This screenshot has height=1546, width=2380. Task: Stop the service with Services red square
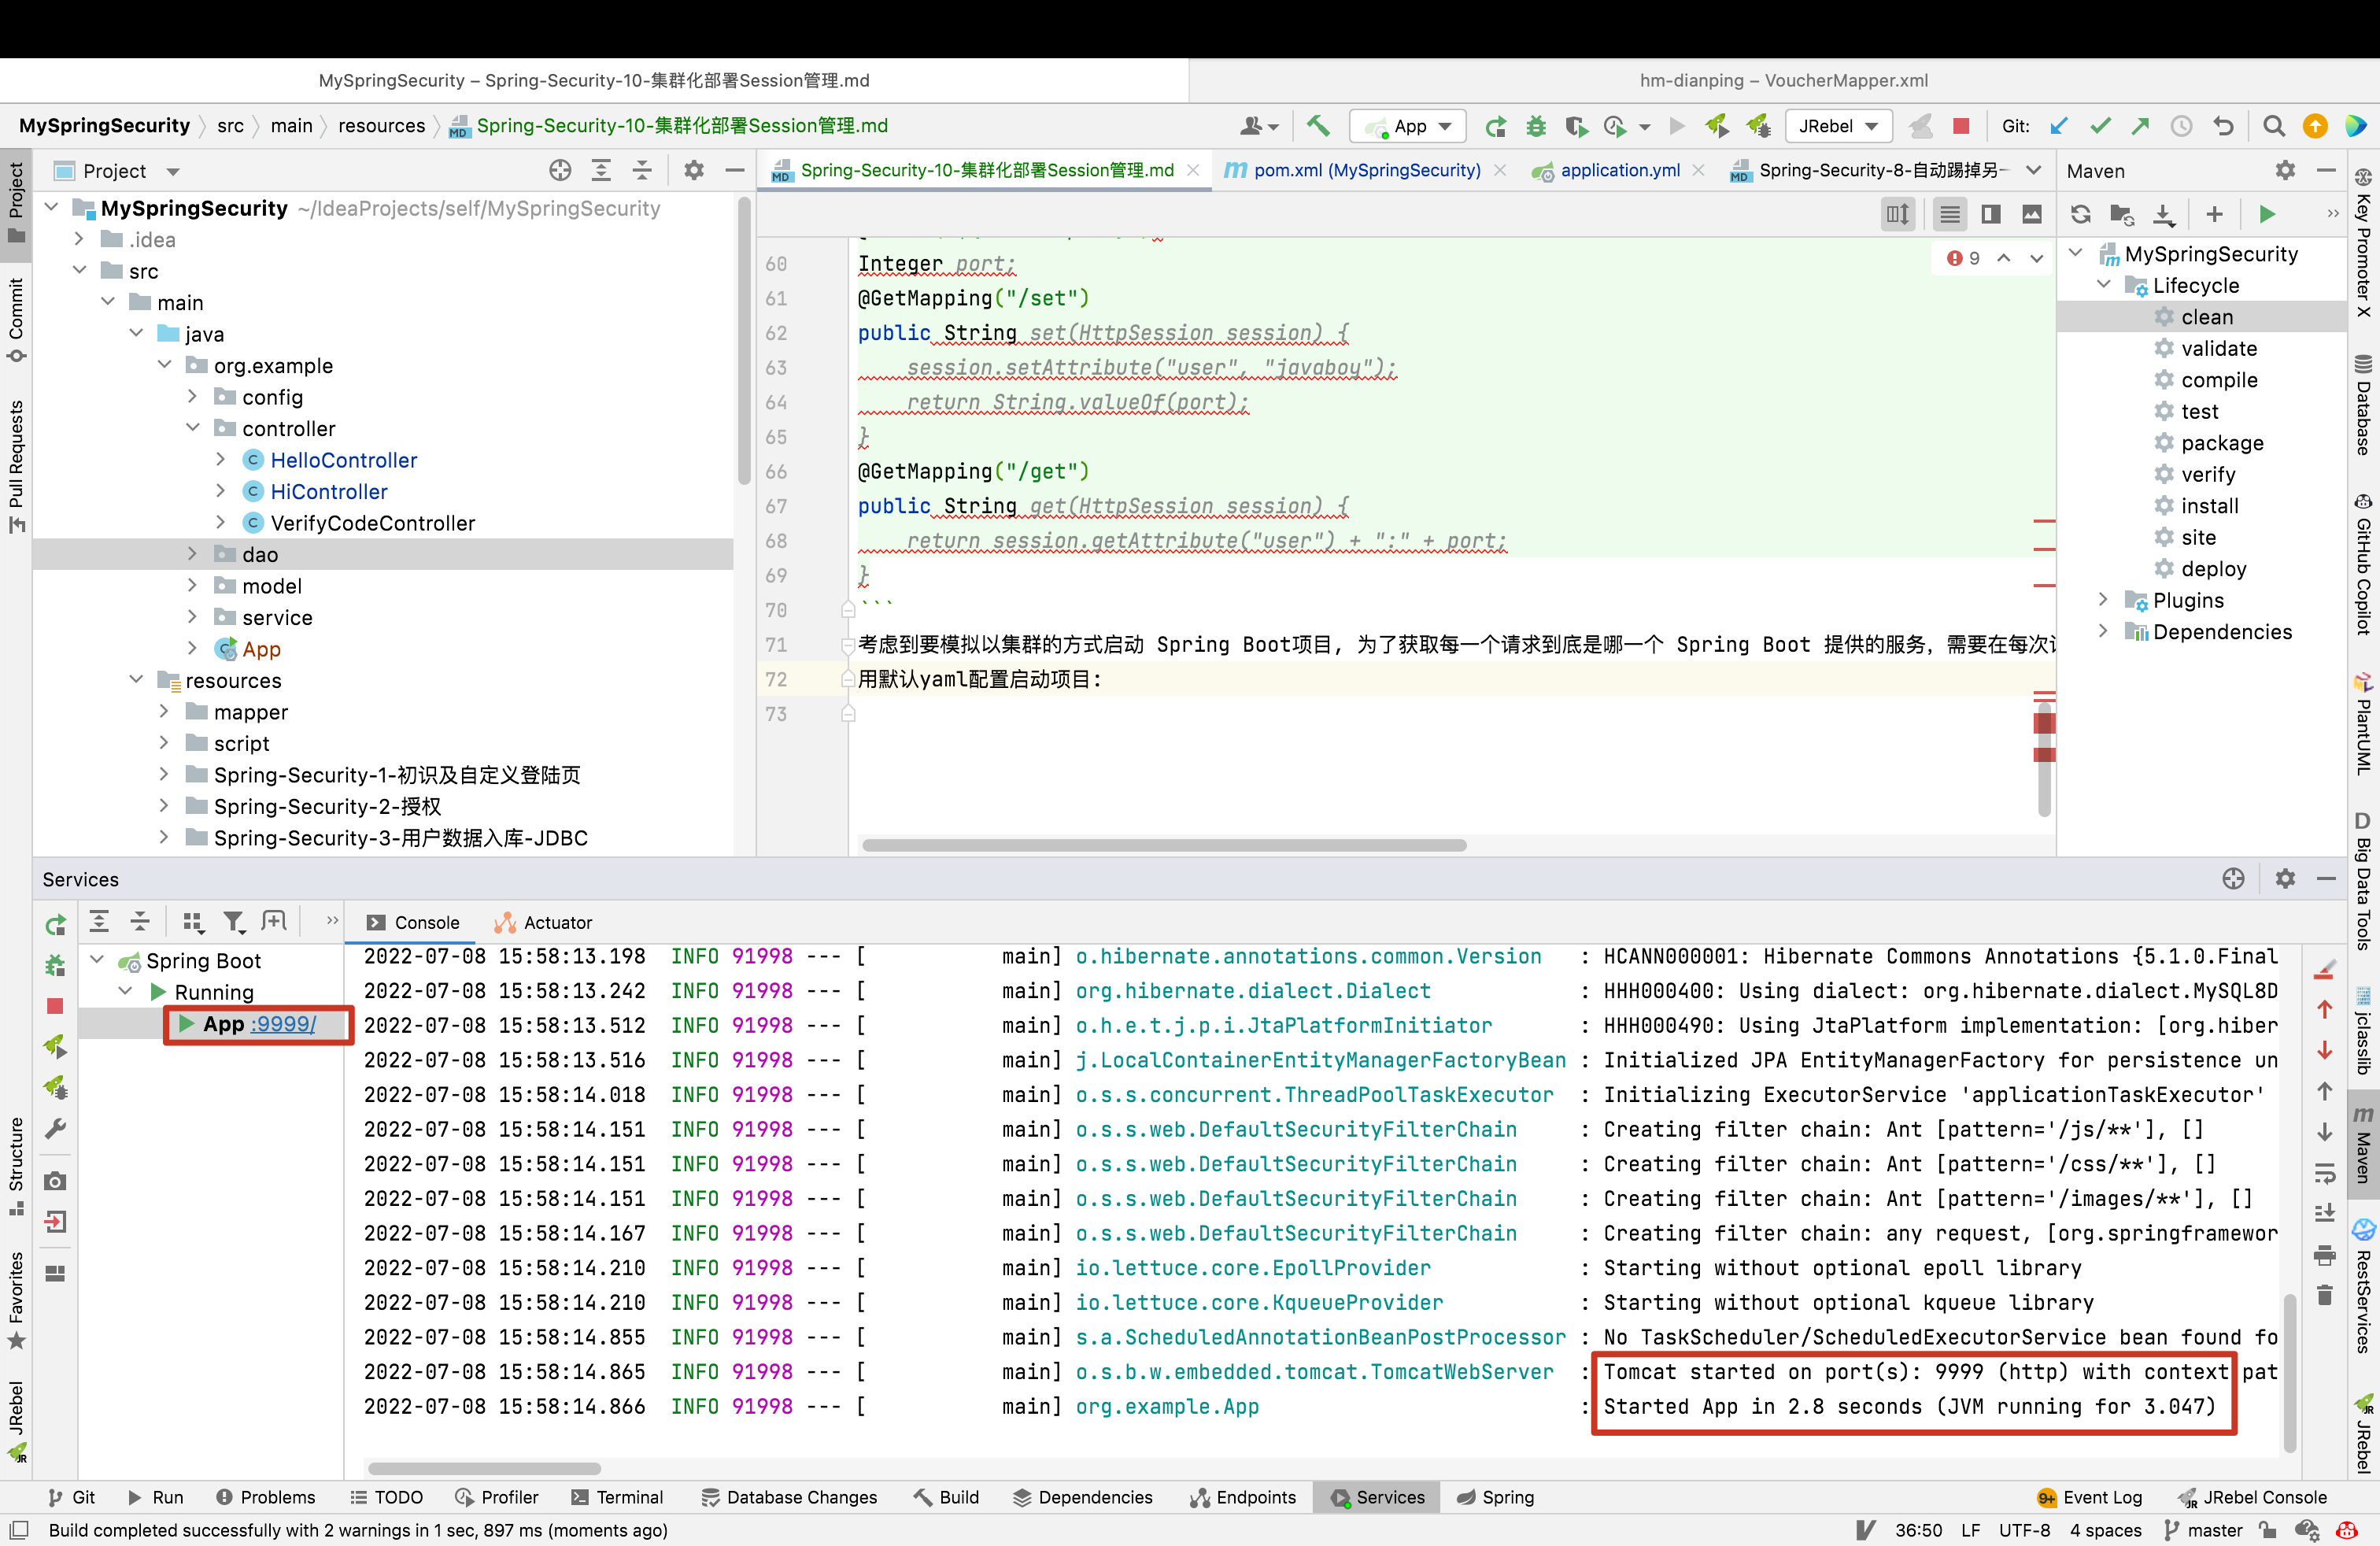tap(55, 1006)
